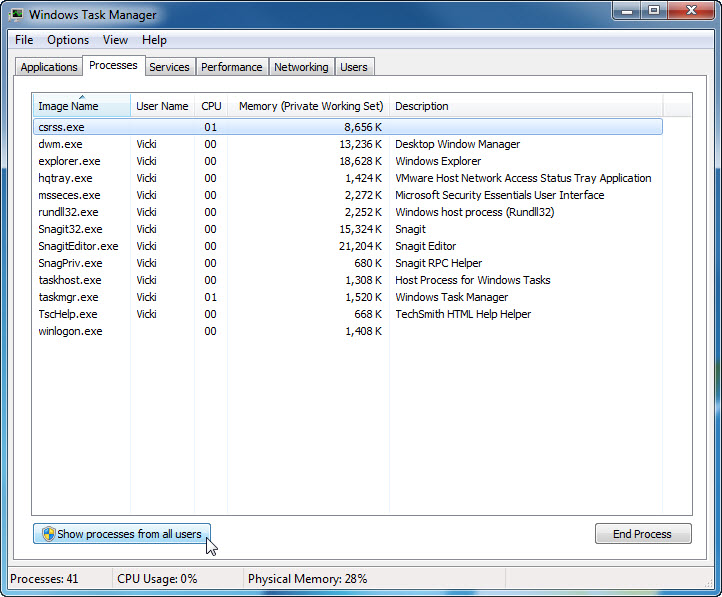Sort by CPU column header
This screenshot has height=597, width=722.
click(211, 106)
